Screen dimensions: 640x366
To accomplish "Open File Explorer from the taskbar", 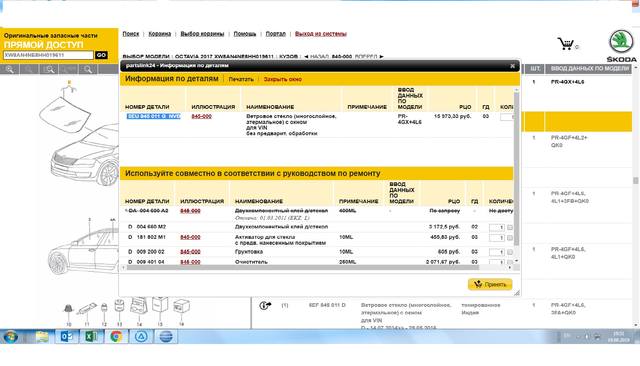I will point(42,337).
